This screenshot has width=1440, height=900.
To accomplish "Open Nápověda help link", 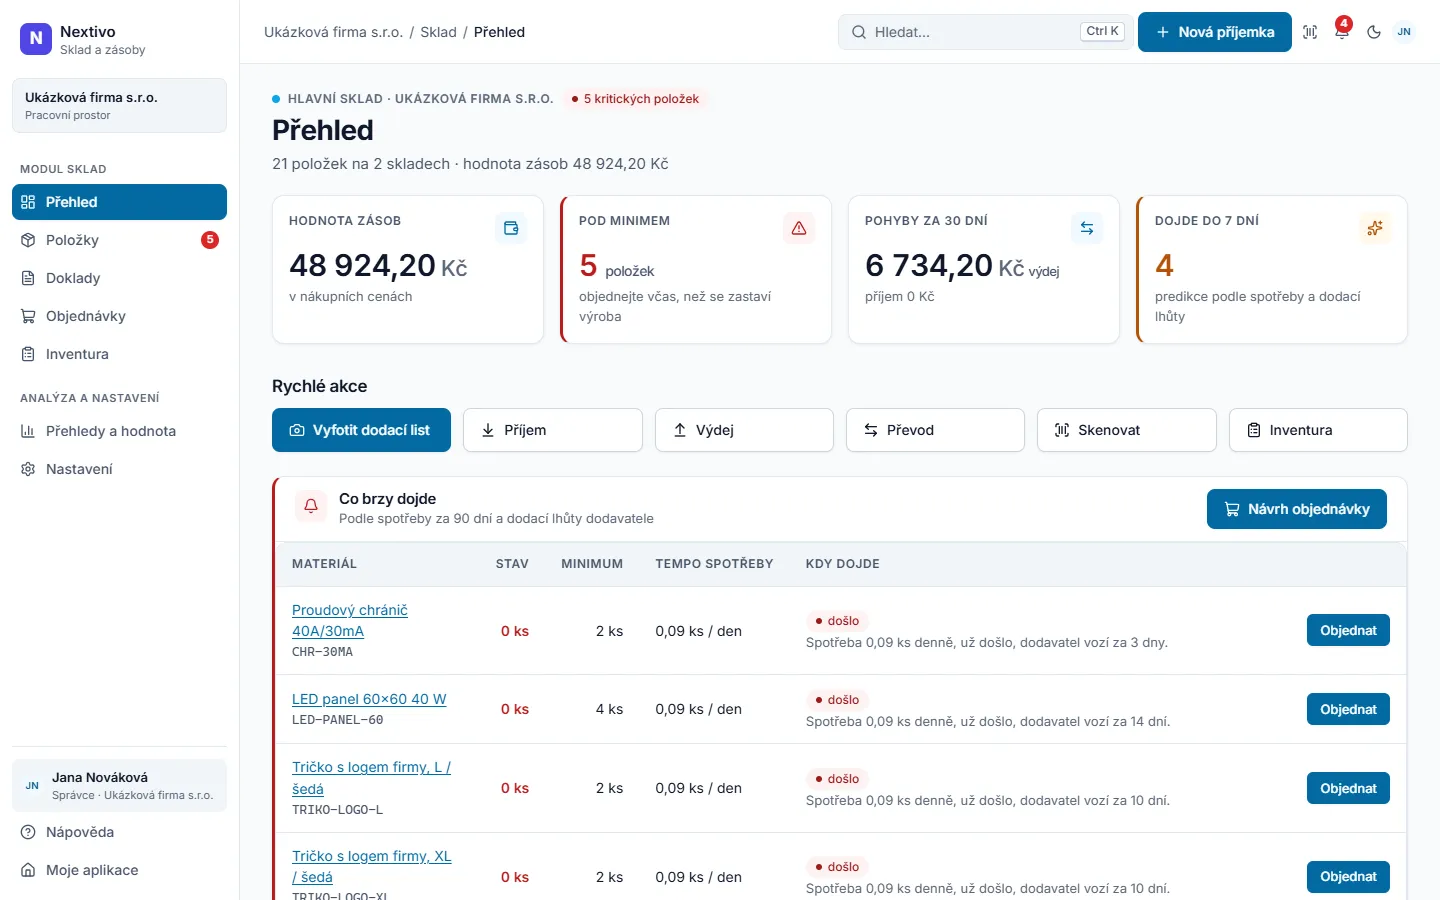I will (119, 832).
